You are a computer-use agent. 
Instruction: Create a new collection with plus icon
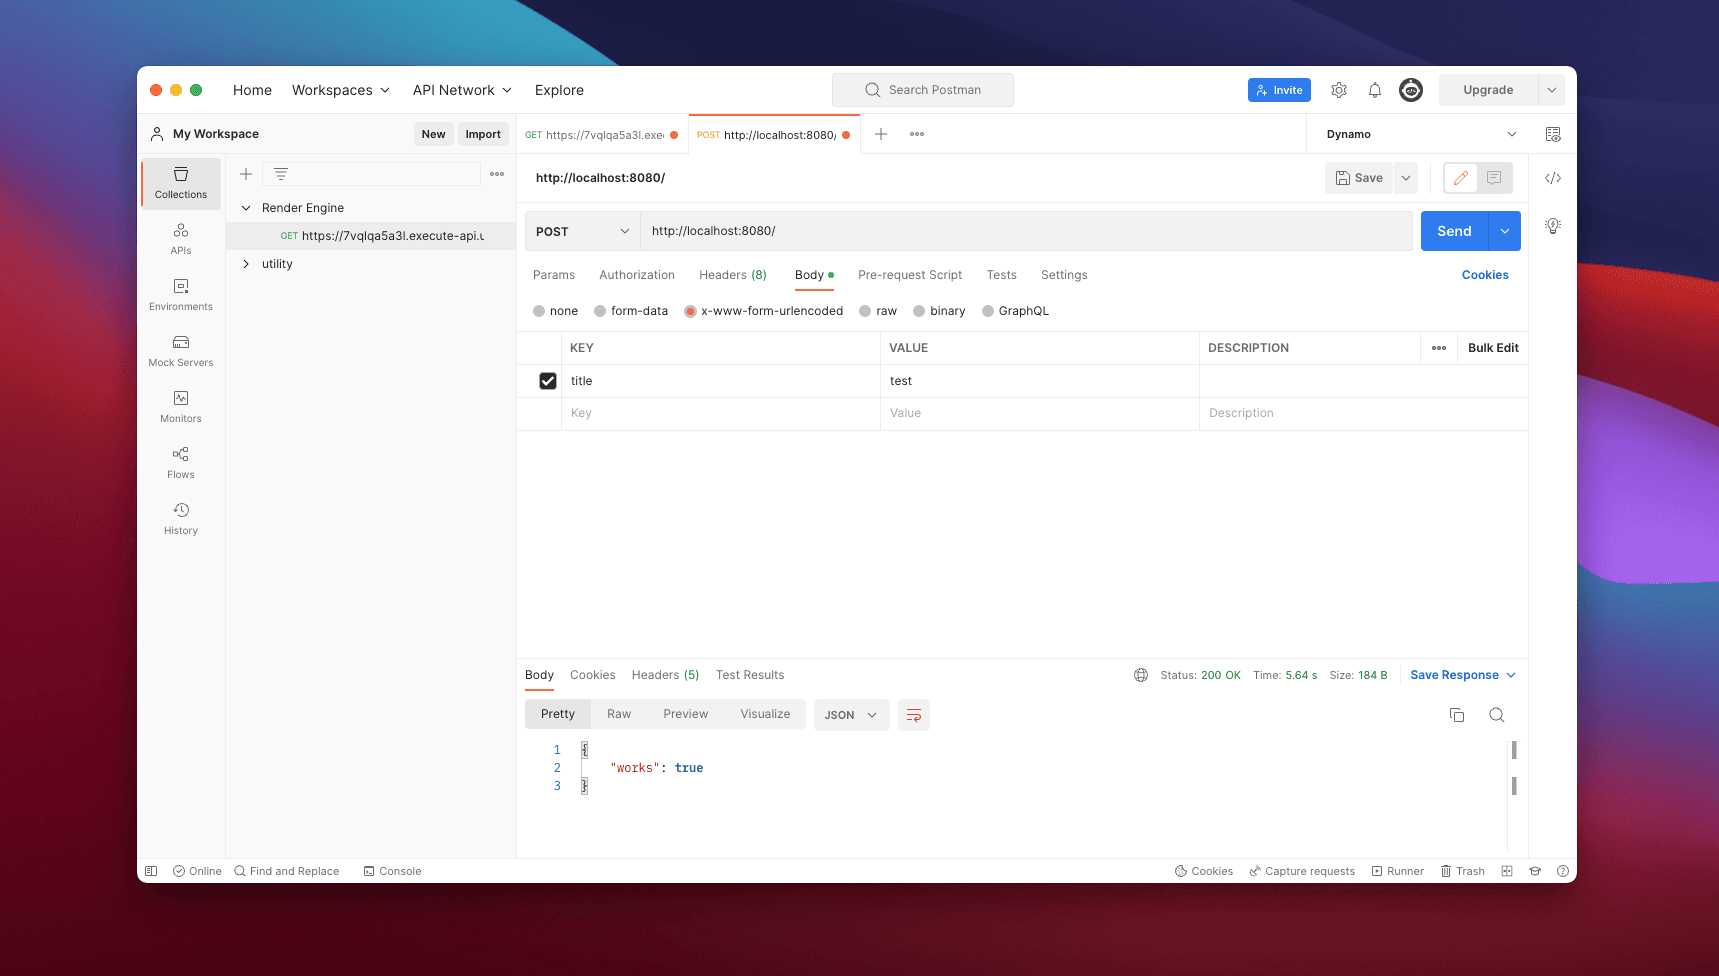[246, 174]
